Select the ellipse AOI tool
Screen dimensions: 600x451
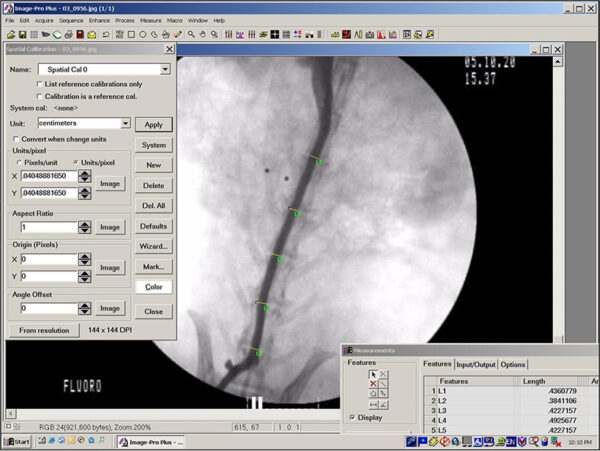(143, 35)
